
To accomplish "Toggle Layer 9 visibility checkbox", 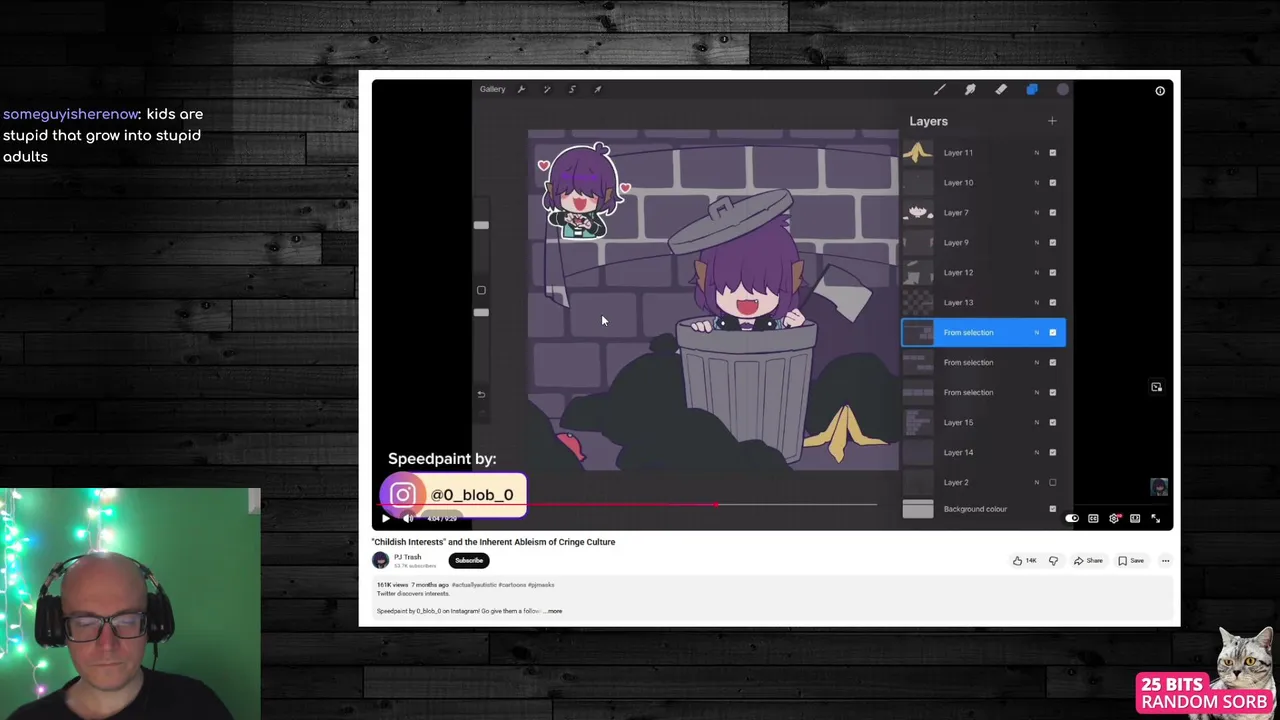I will coord(1052,243).
